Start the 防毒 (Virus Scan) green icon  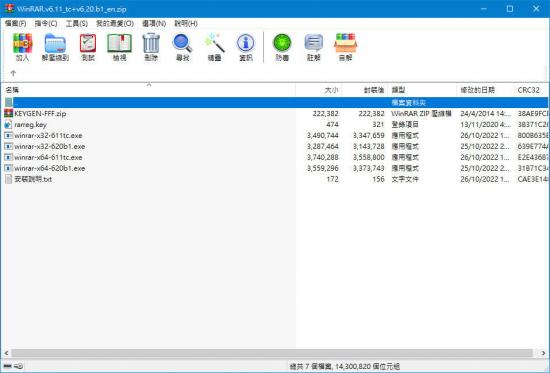click(x=282, y=43)
